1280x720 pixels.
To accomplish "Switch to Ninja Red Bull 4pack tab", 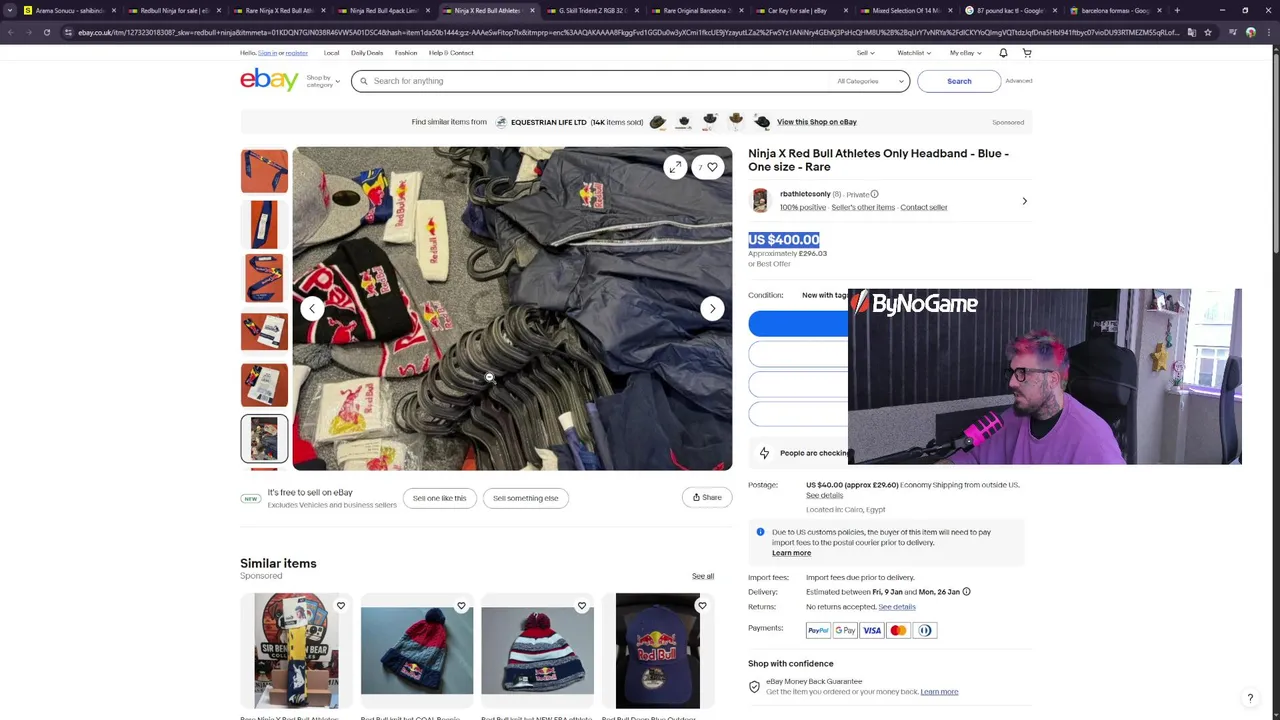I will [383, 10].
